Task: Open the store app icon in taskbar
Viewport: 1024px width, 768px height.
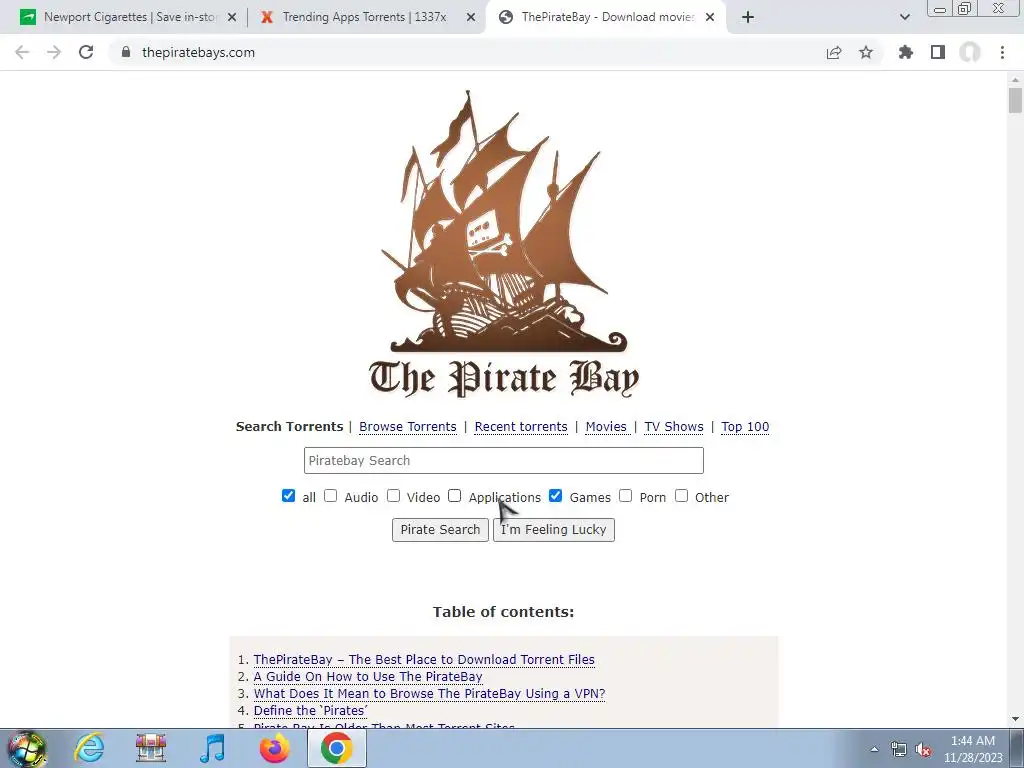Action: pos(151,748)
